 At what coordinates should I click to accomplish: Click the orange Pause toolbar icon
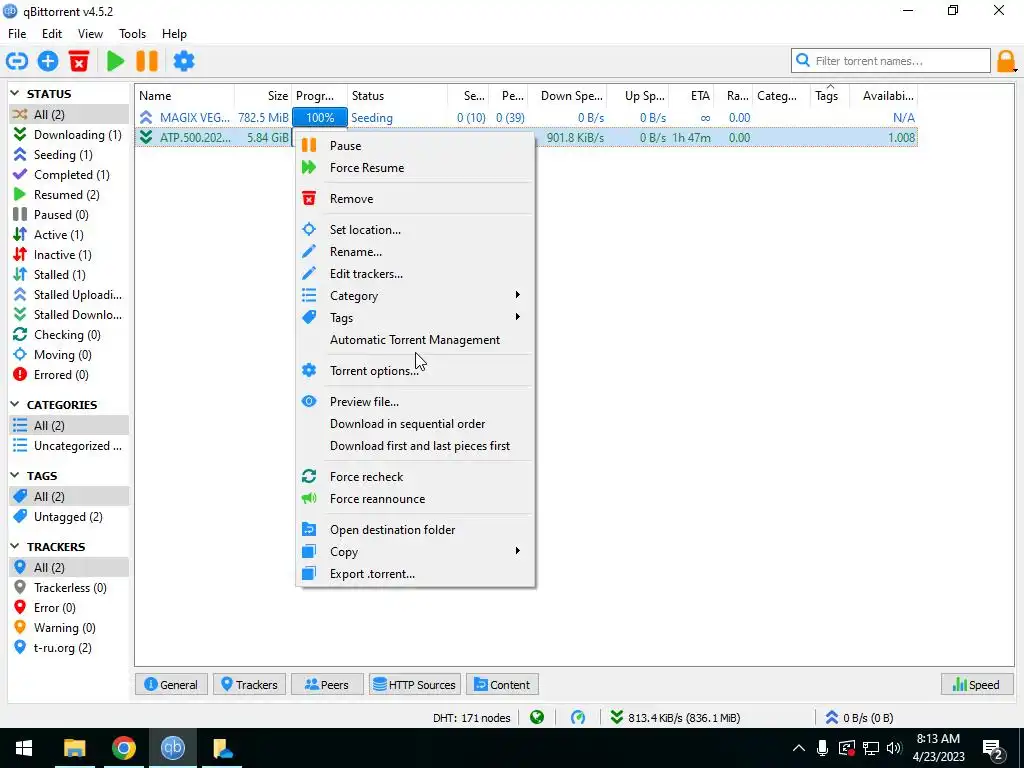147,61
